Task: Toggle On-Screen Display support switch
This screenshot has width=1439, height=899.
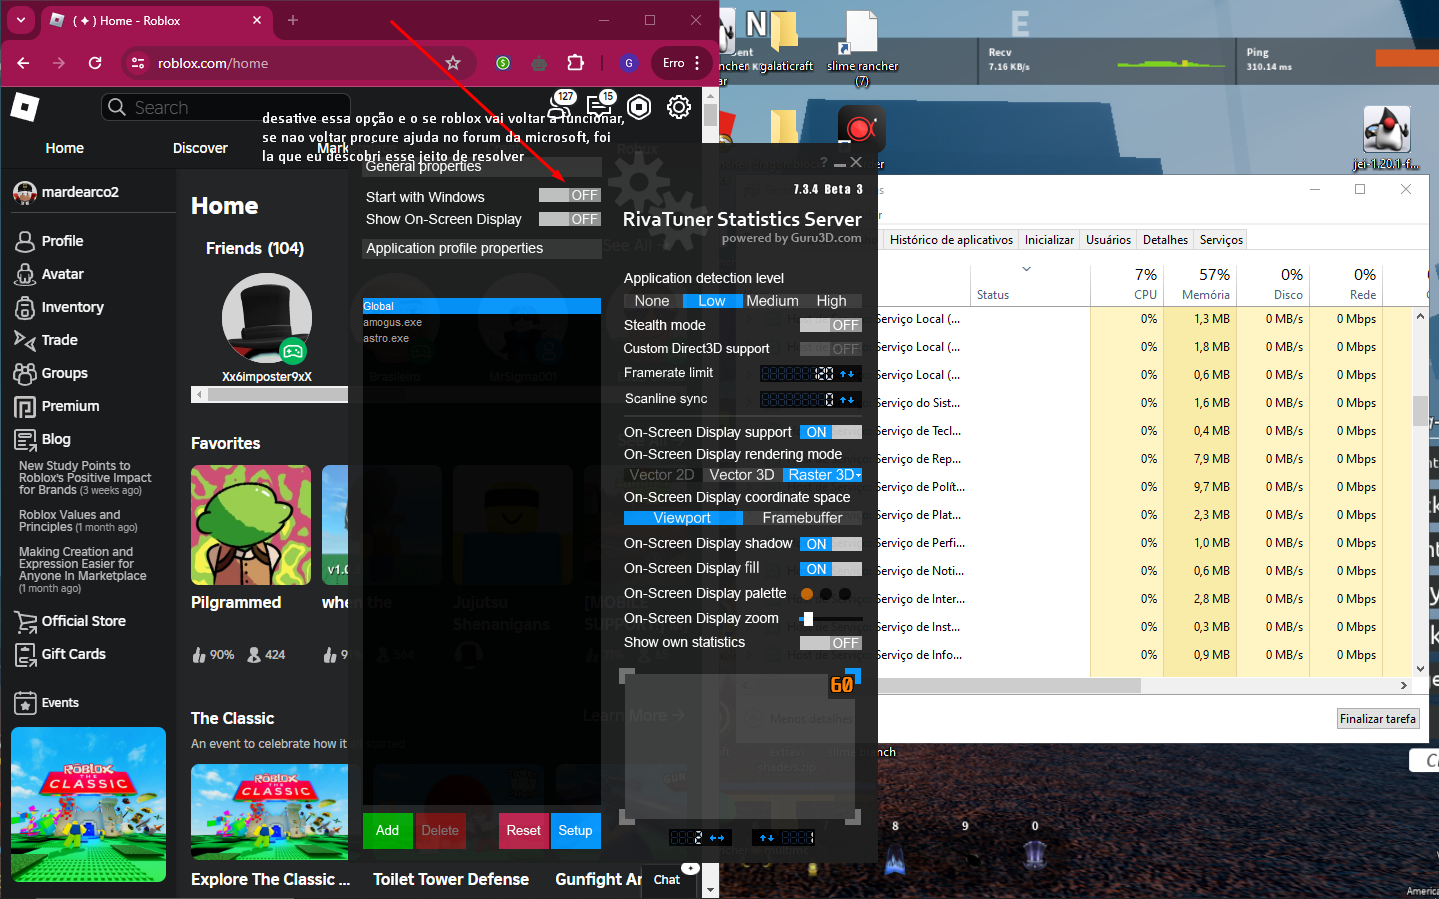Action: [831, 432]
